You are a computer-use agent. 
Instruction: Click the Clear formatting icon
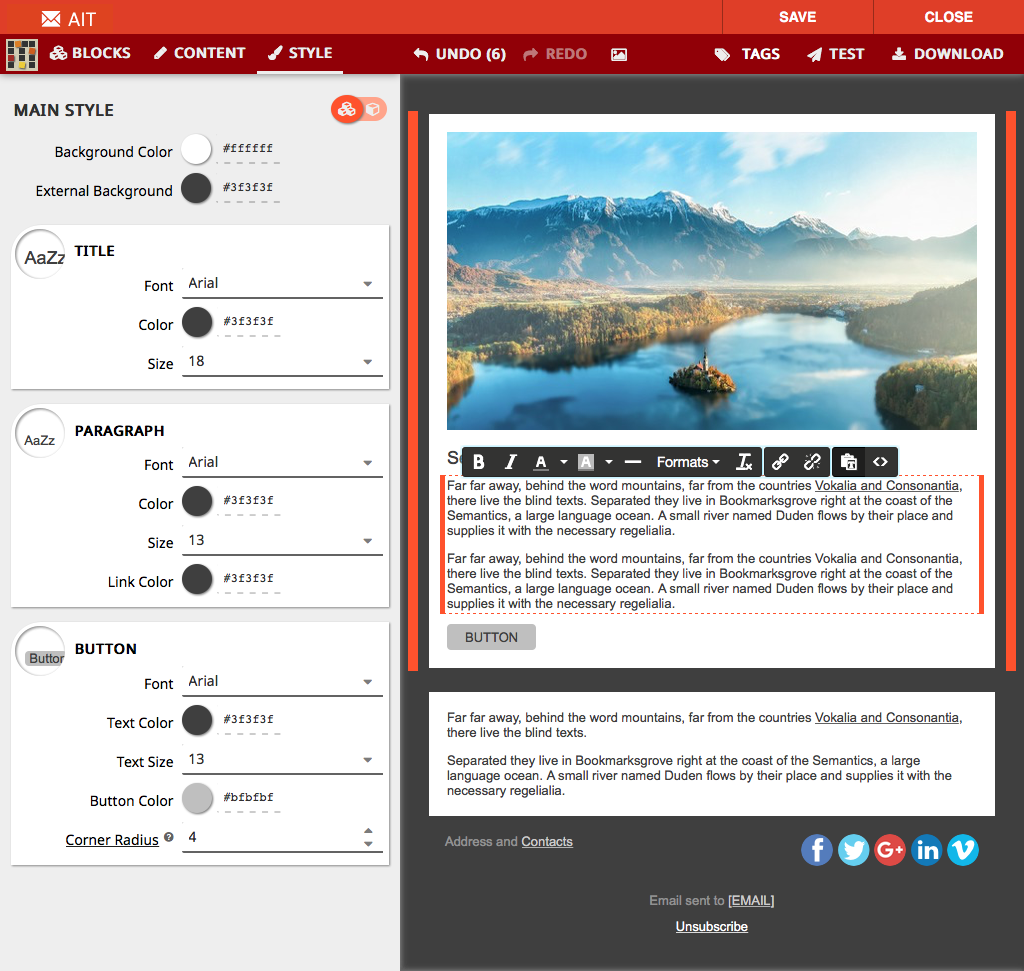click(744, 462)
